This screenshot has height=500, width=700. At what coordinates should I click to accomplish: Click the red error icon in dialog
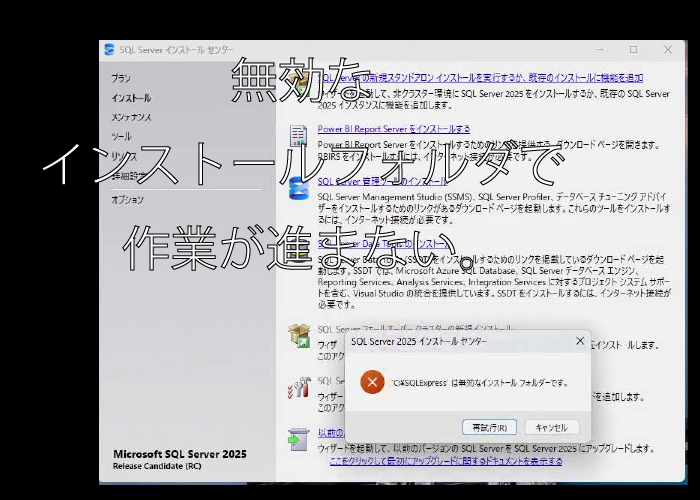[372, 382]
